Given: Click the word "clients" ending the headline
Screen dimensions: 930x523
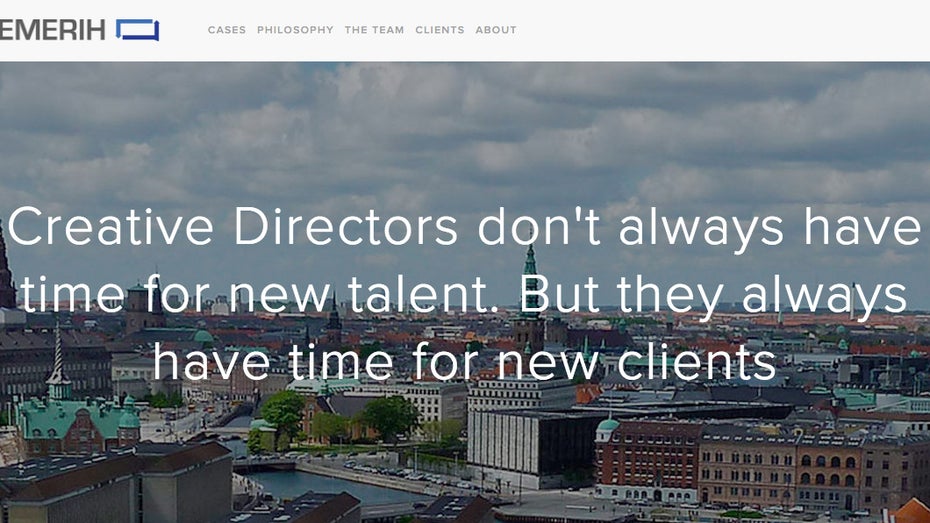Looking at the screenshot, I should (697, 361).
